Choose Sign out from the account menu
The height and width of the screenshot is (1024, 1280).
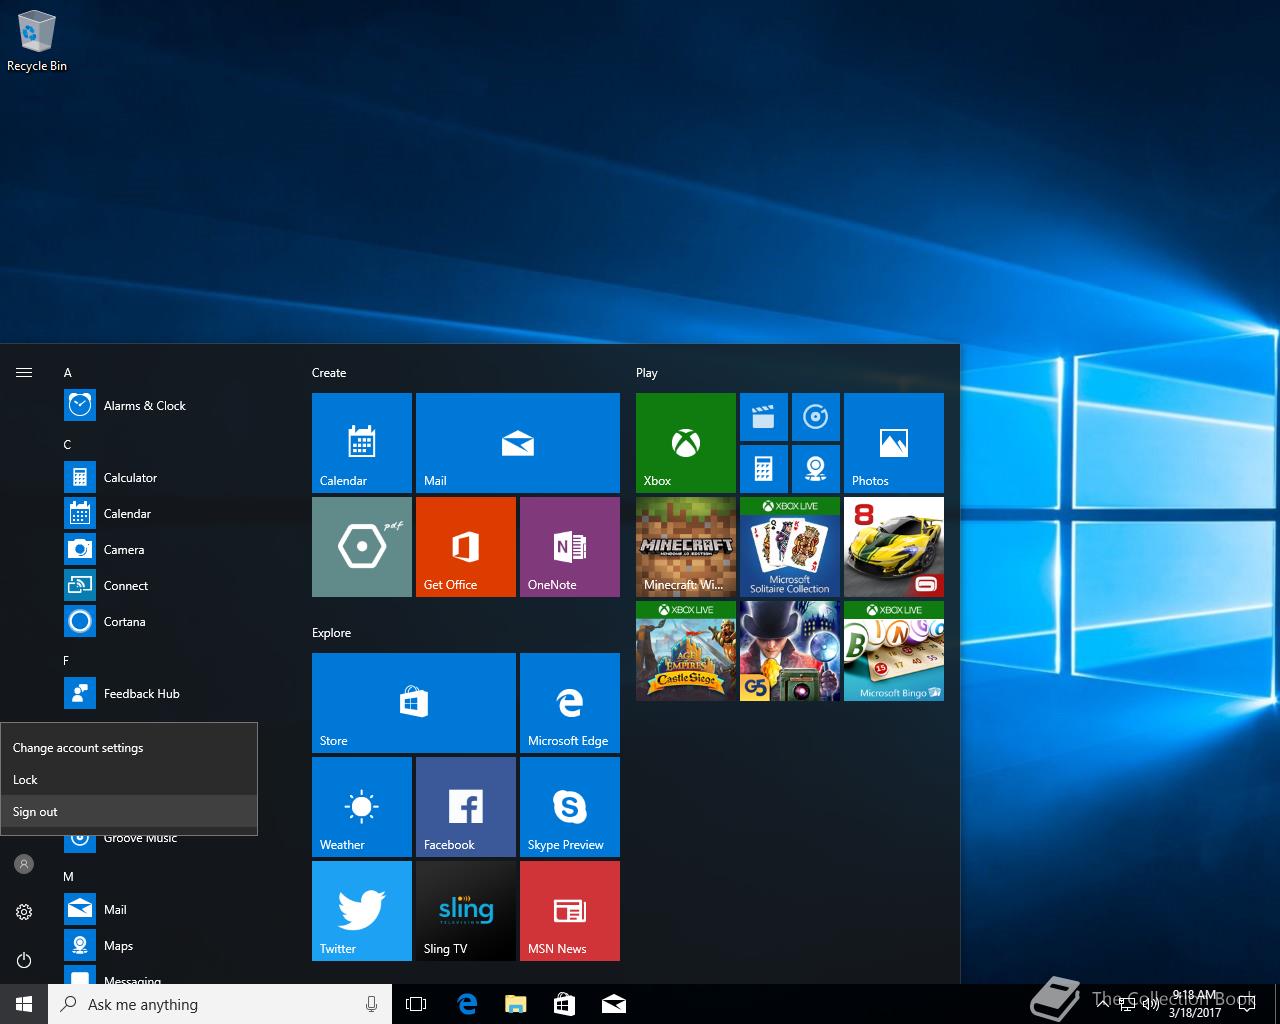pos(129,811)
